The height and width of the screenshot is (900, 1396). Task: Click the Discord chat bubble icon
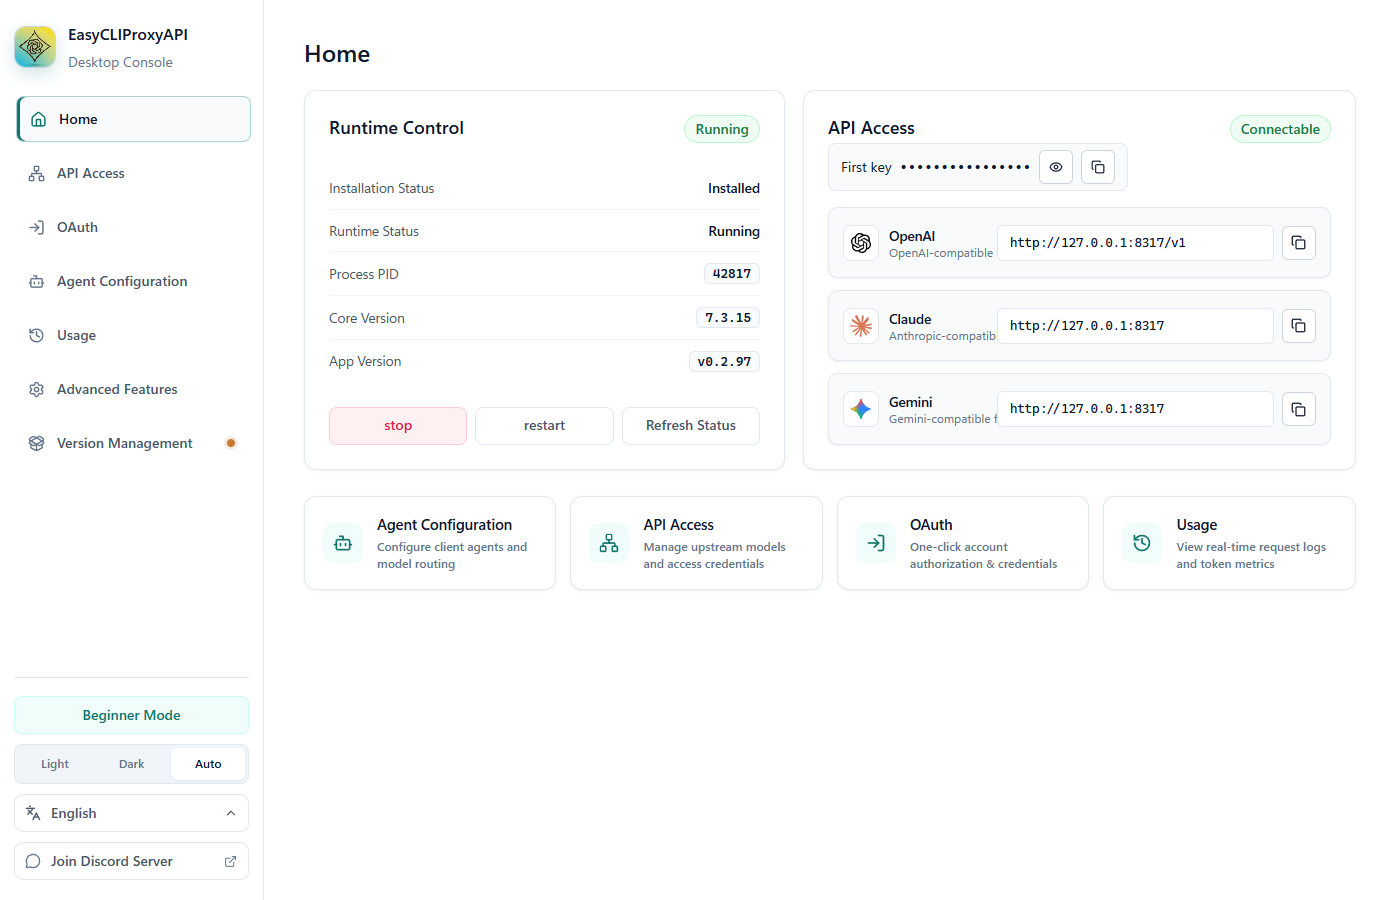pos(33,861)
